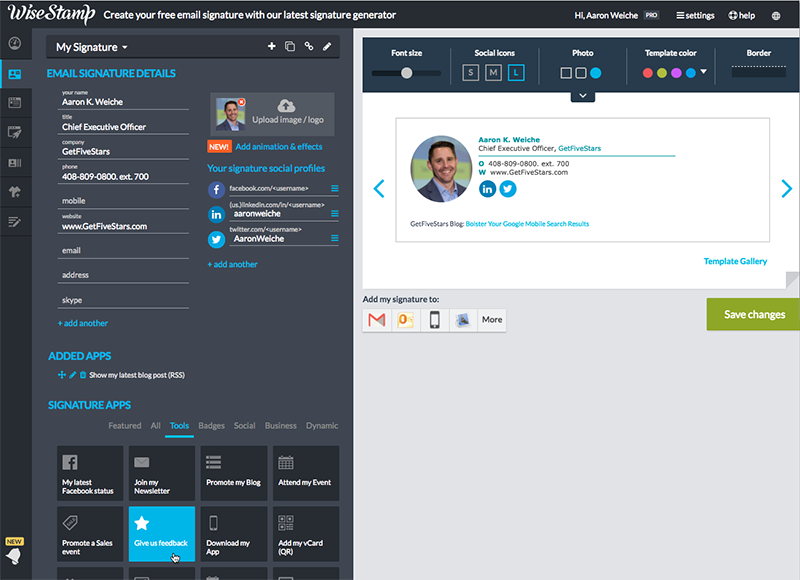
Task: Select the Add my vCard (QR) tile
Action: [306, 534]
